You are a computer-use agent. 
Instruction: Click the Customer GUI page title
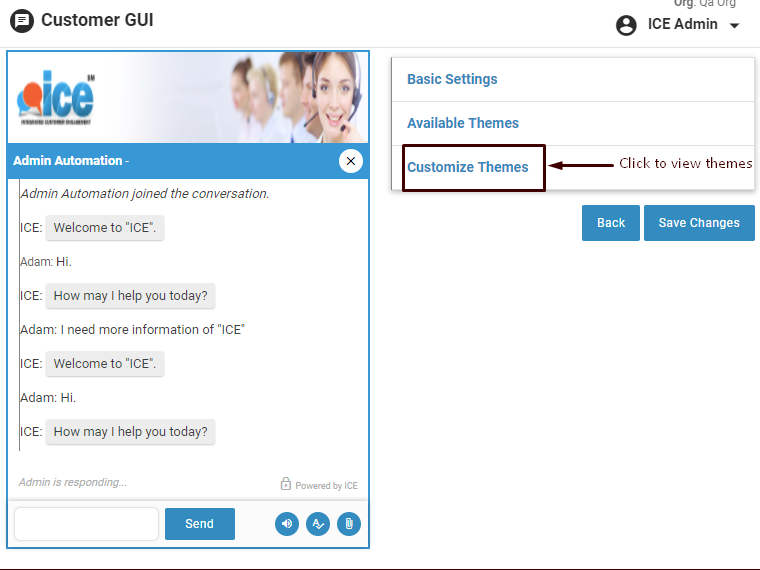[97, 20]
